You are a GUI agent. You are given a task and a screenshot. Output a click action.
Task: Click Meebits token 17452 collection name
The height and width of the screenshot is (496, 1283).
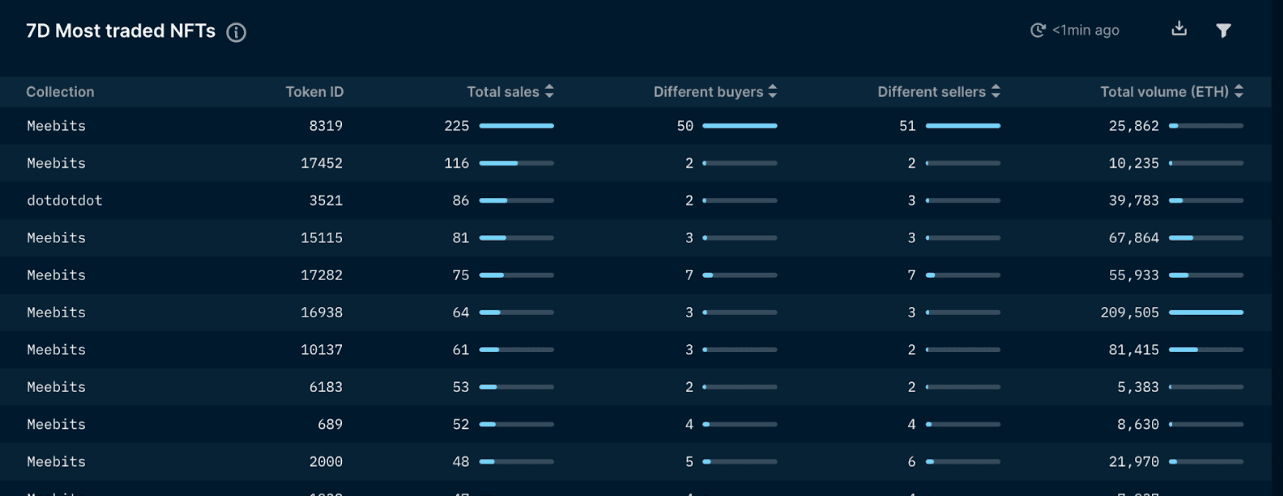coord(56,163)
